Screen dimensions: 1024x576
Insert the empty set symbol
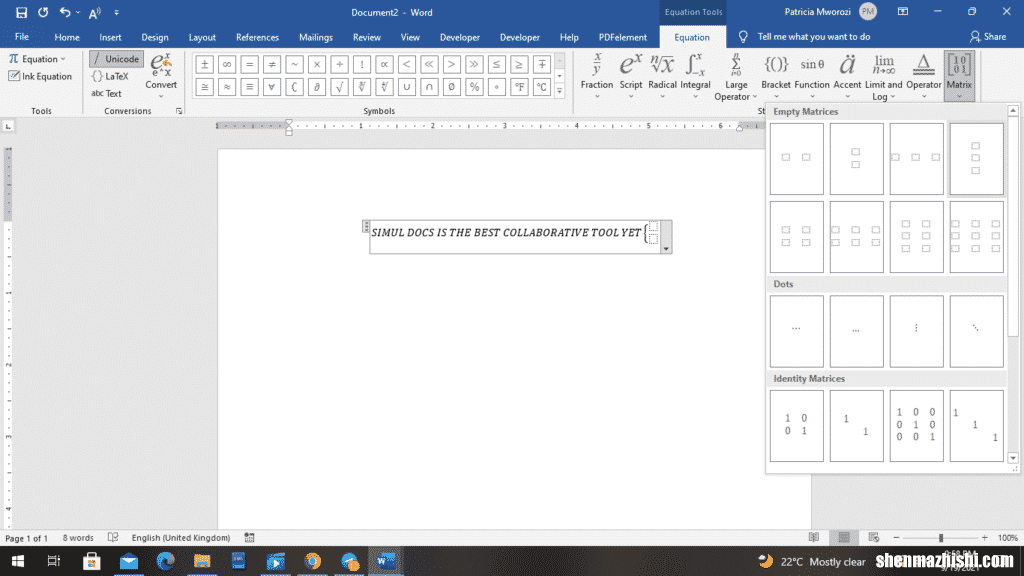(x=451, y=87)
